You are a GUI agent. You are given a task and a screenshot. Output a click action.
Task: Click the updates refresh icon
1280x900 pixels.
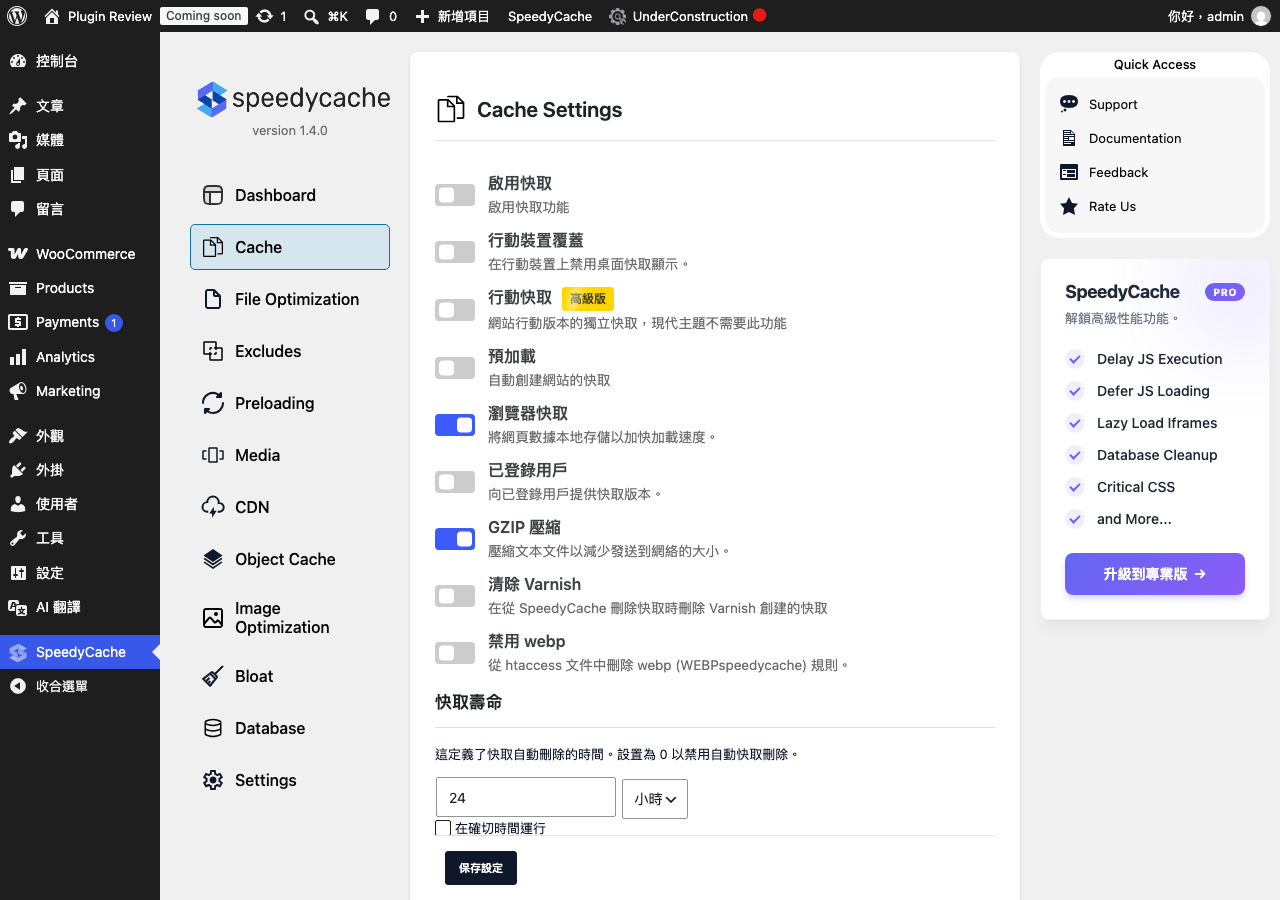(x=264, y=16)
